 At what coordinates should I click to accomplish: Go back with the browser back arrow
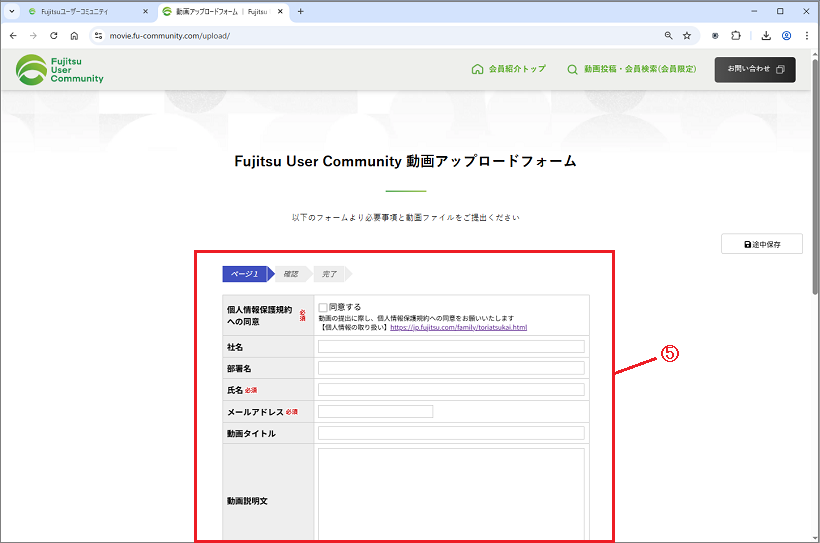click(x=13, y=36)
